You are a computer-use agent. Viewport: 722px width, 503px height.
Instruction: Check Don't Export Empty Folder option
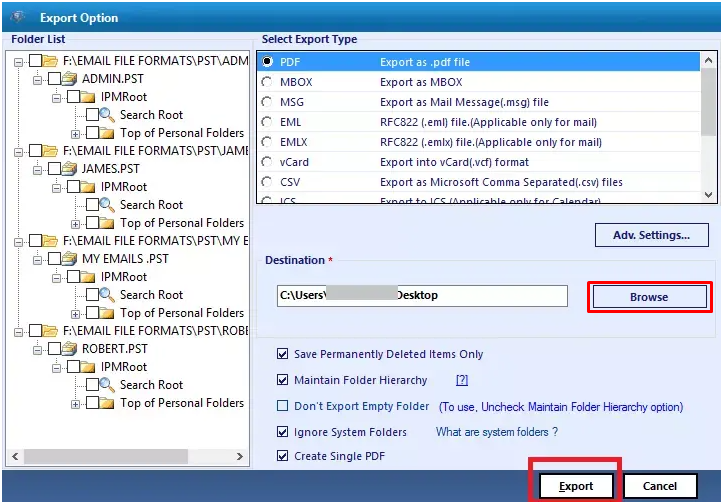[282, 406]
